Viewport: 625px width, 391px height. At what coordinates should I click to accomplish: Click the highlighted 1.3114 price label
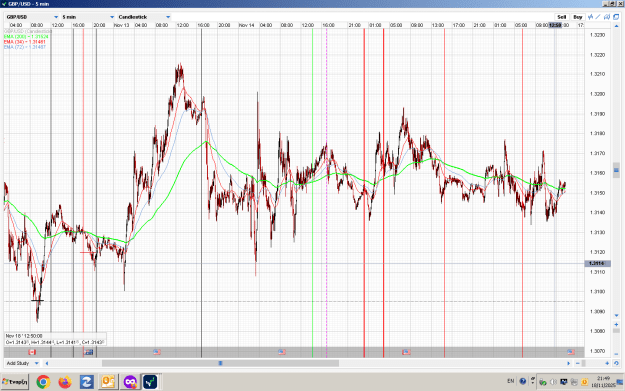point(597,263)
